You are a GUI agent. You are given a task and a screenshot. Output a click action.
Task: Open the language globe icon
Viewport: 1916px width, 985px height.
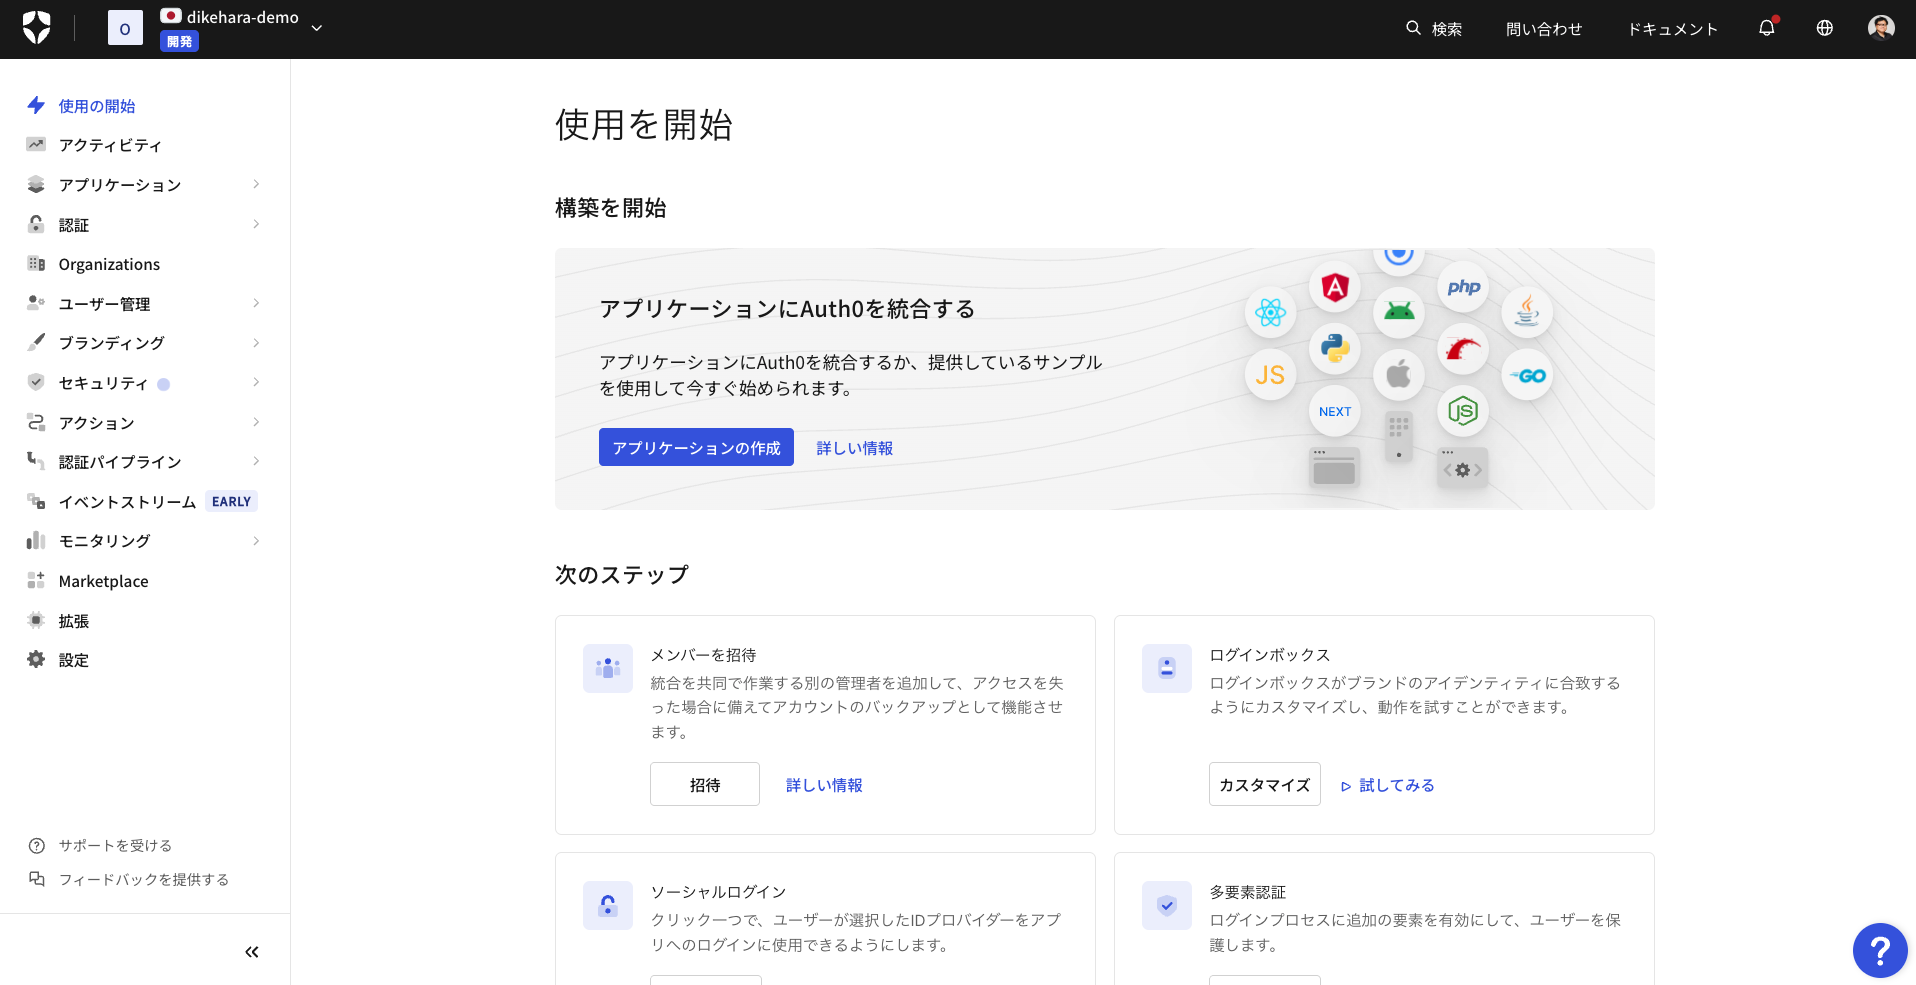pyautogui.click(x=1824, y=28)
